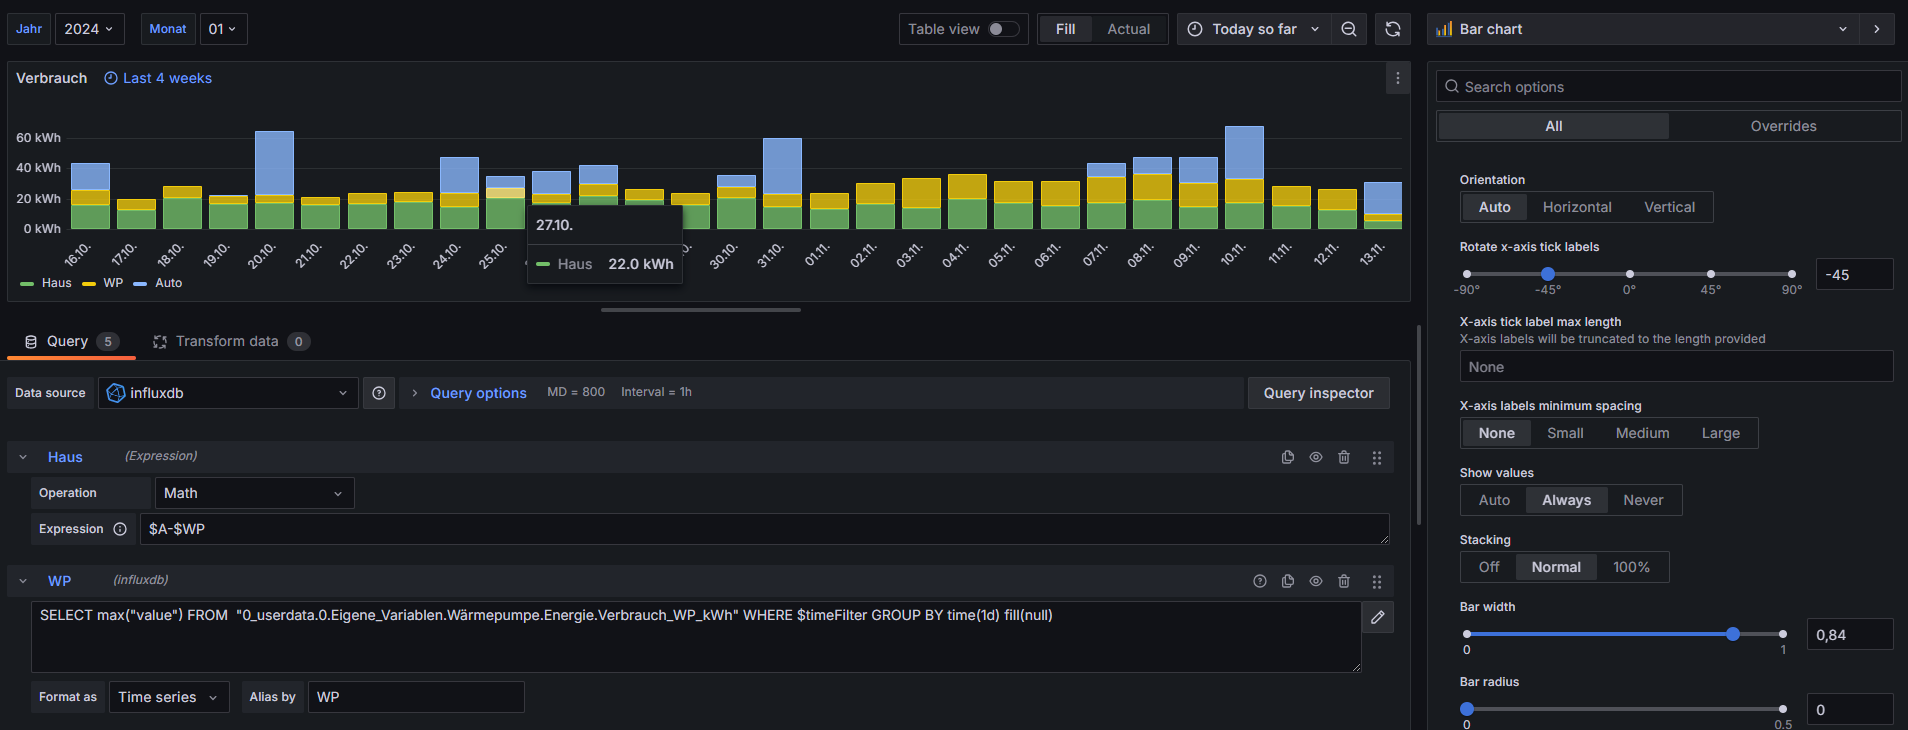
Task: Toggle the Table view switch
Action: pyautogui.click(x=1003, y=29)
